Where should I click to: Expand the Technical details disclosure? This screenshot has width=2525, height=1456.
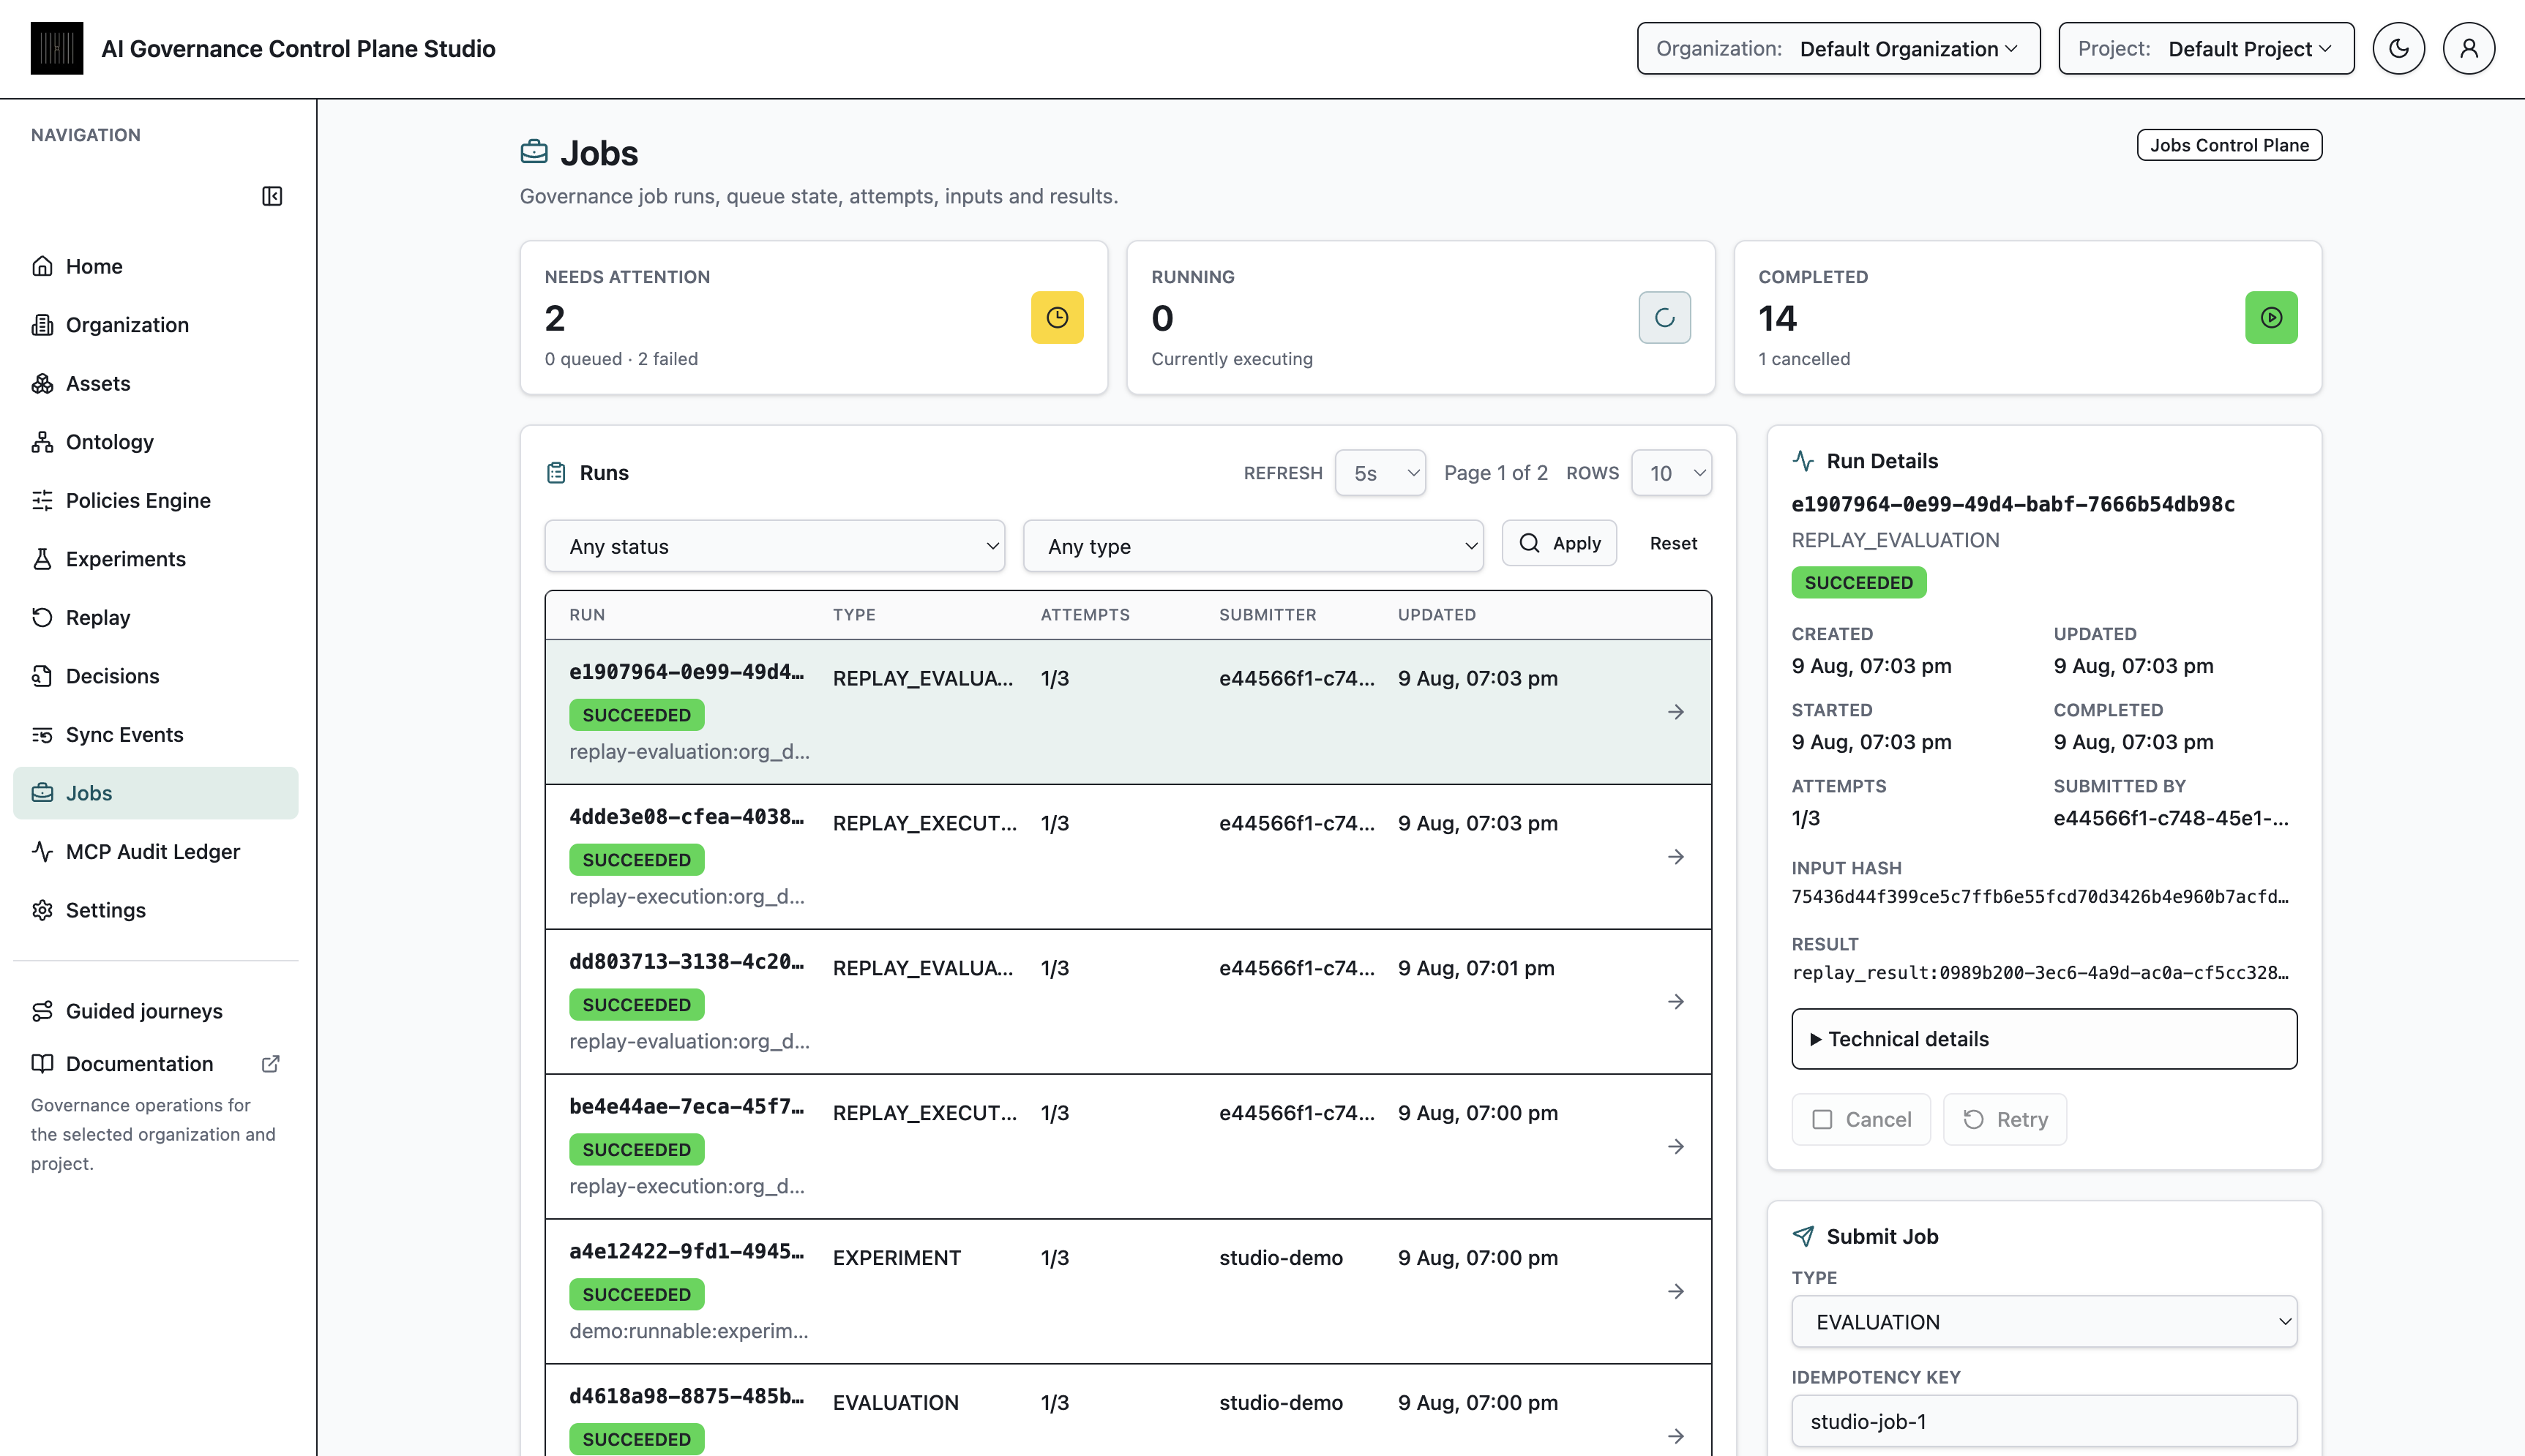pyautogui.click(x=2044, y=1039)
